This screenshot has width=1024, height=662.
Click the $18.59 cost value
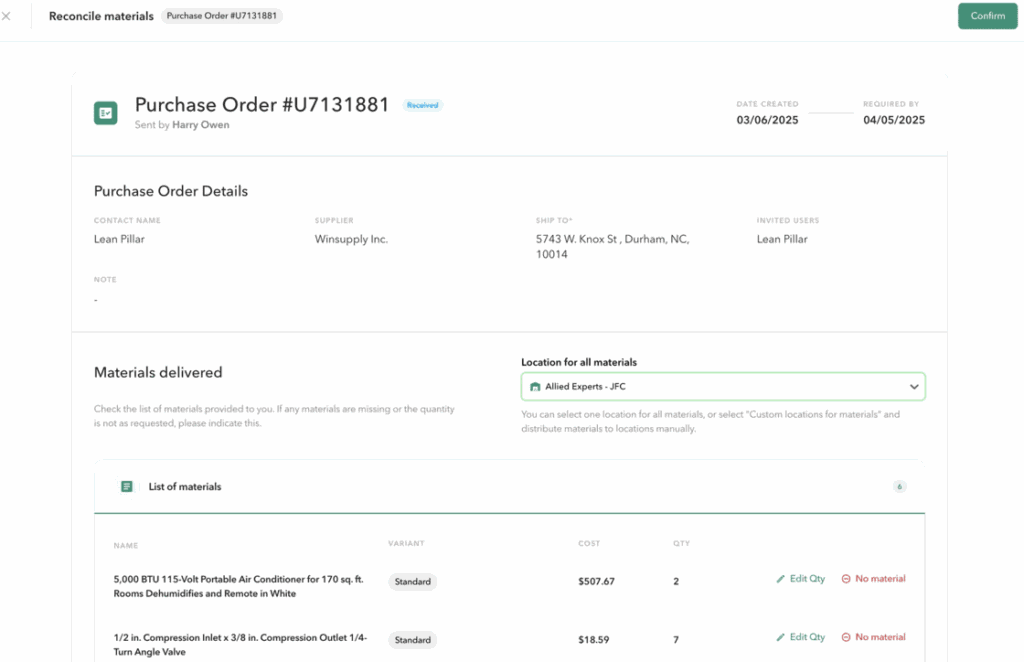594,640
